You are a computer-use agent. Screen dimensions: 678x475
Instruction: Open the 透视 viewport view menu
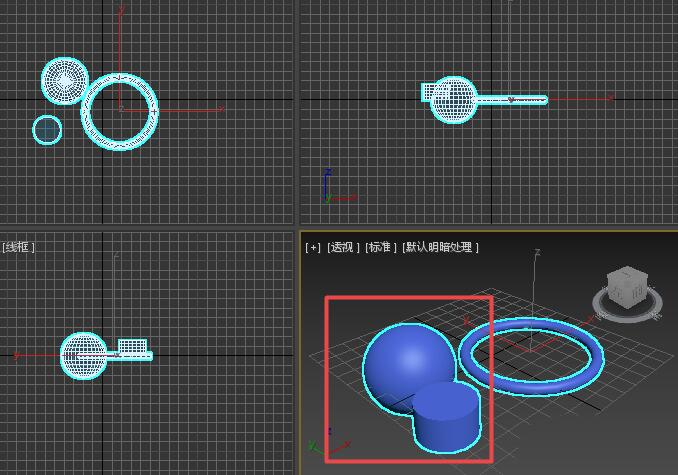coord(343,248)
